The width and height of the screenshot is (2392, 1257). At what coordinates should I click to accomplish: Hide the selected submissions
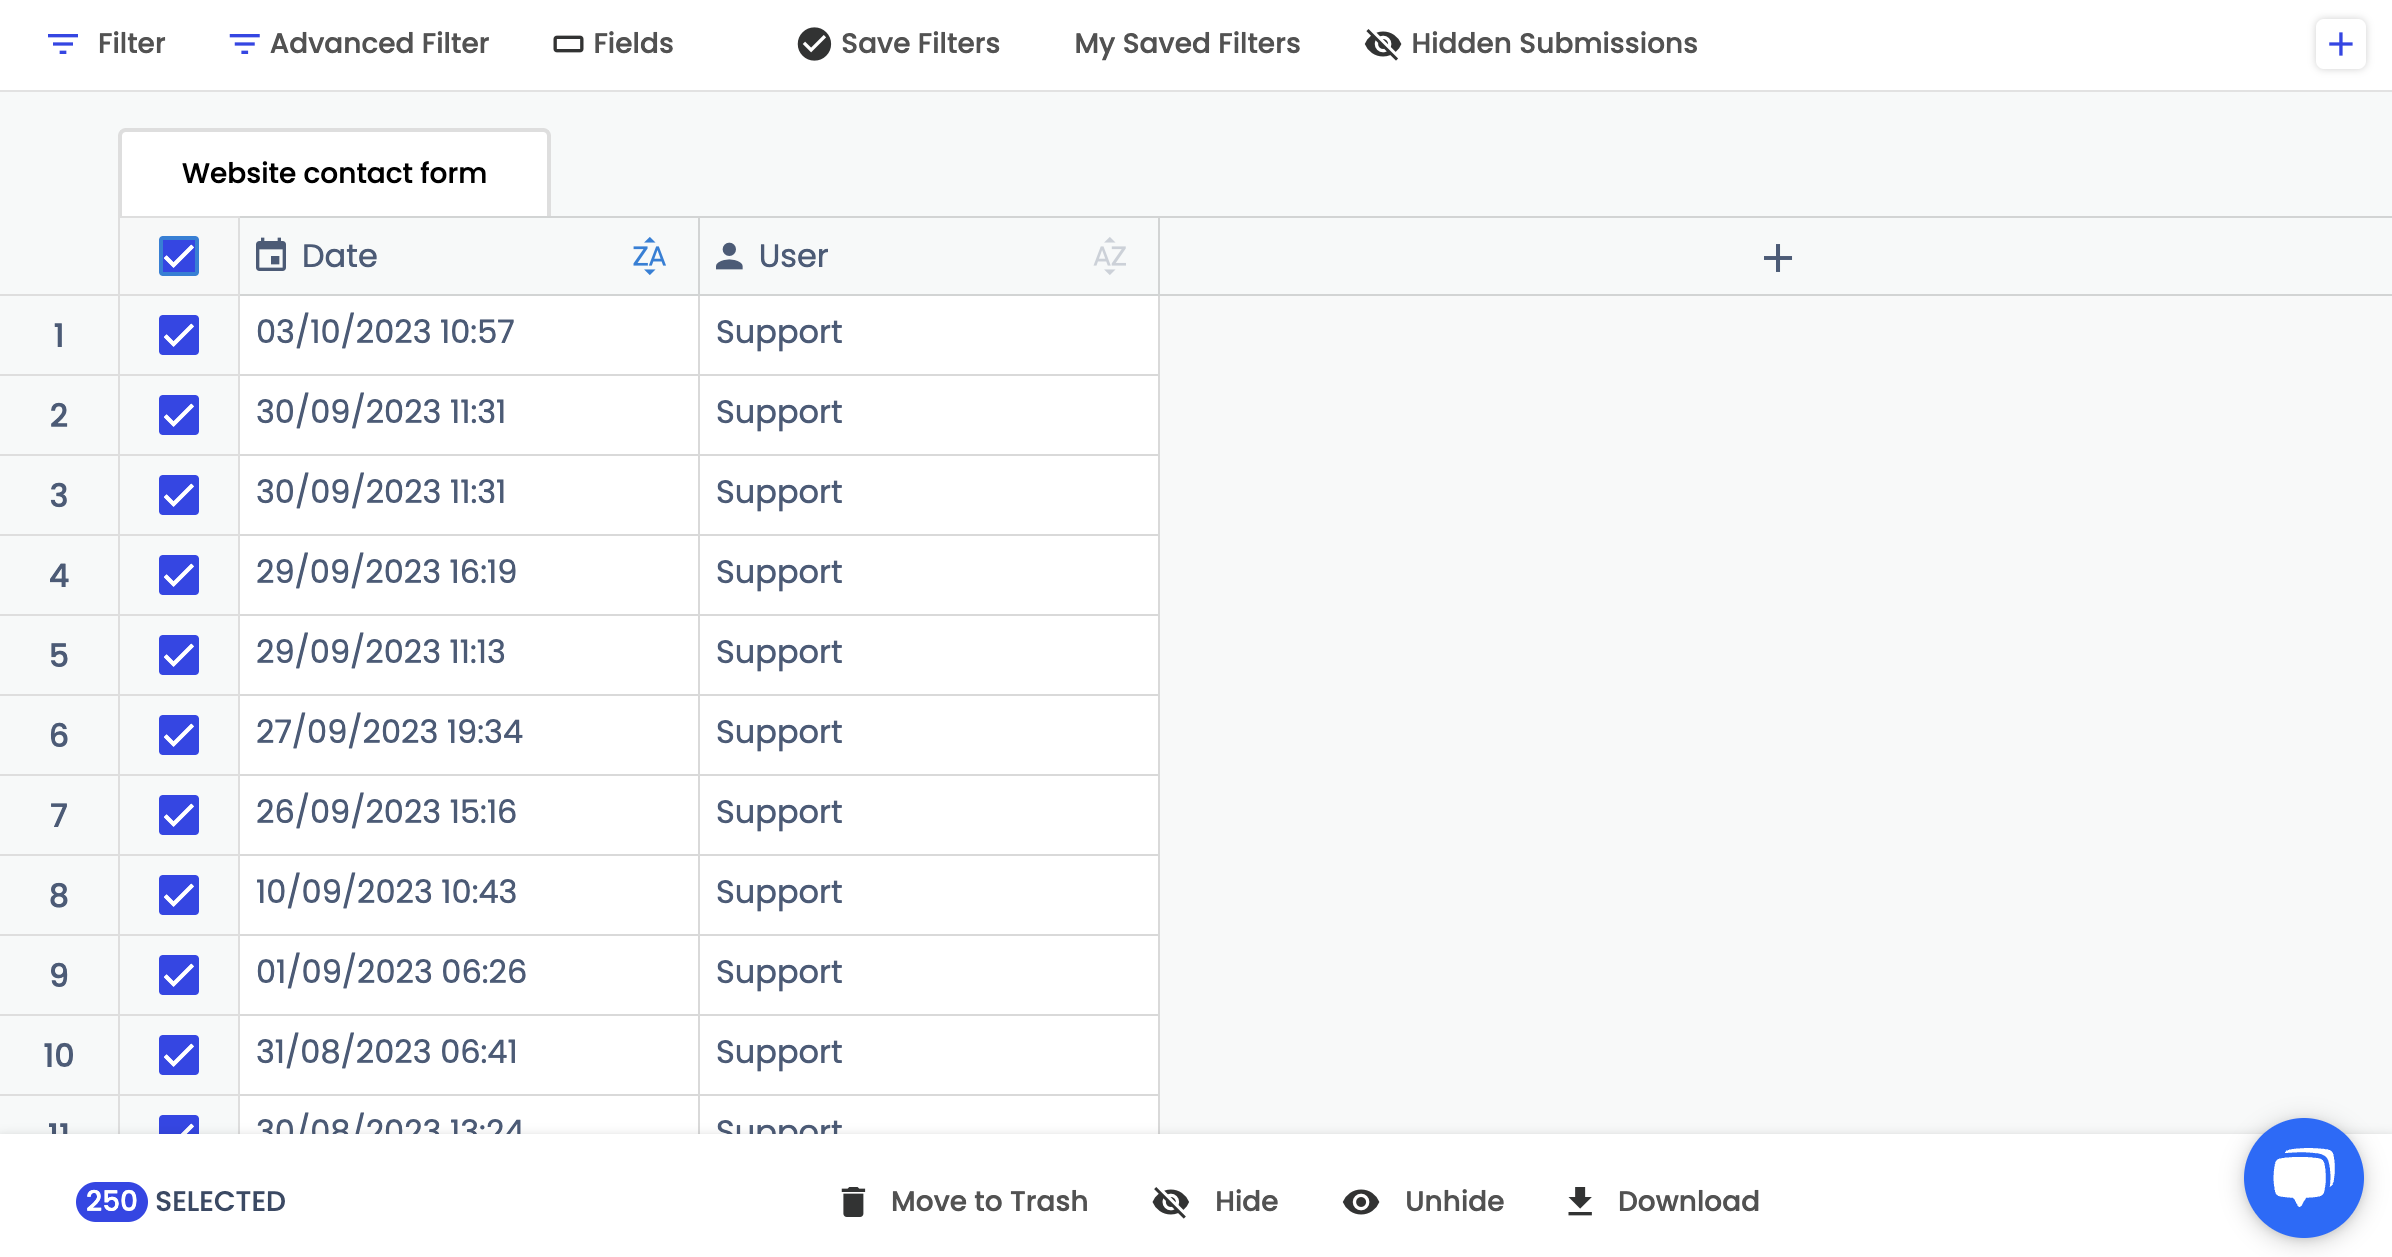(x=1215, y=1201)
